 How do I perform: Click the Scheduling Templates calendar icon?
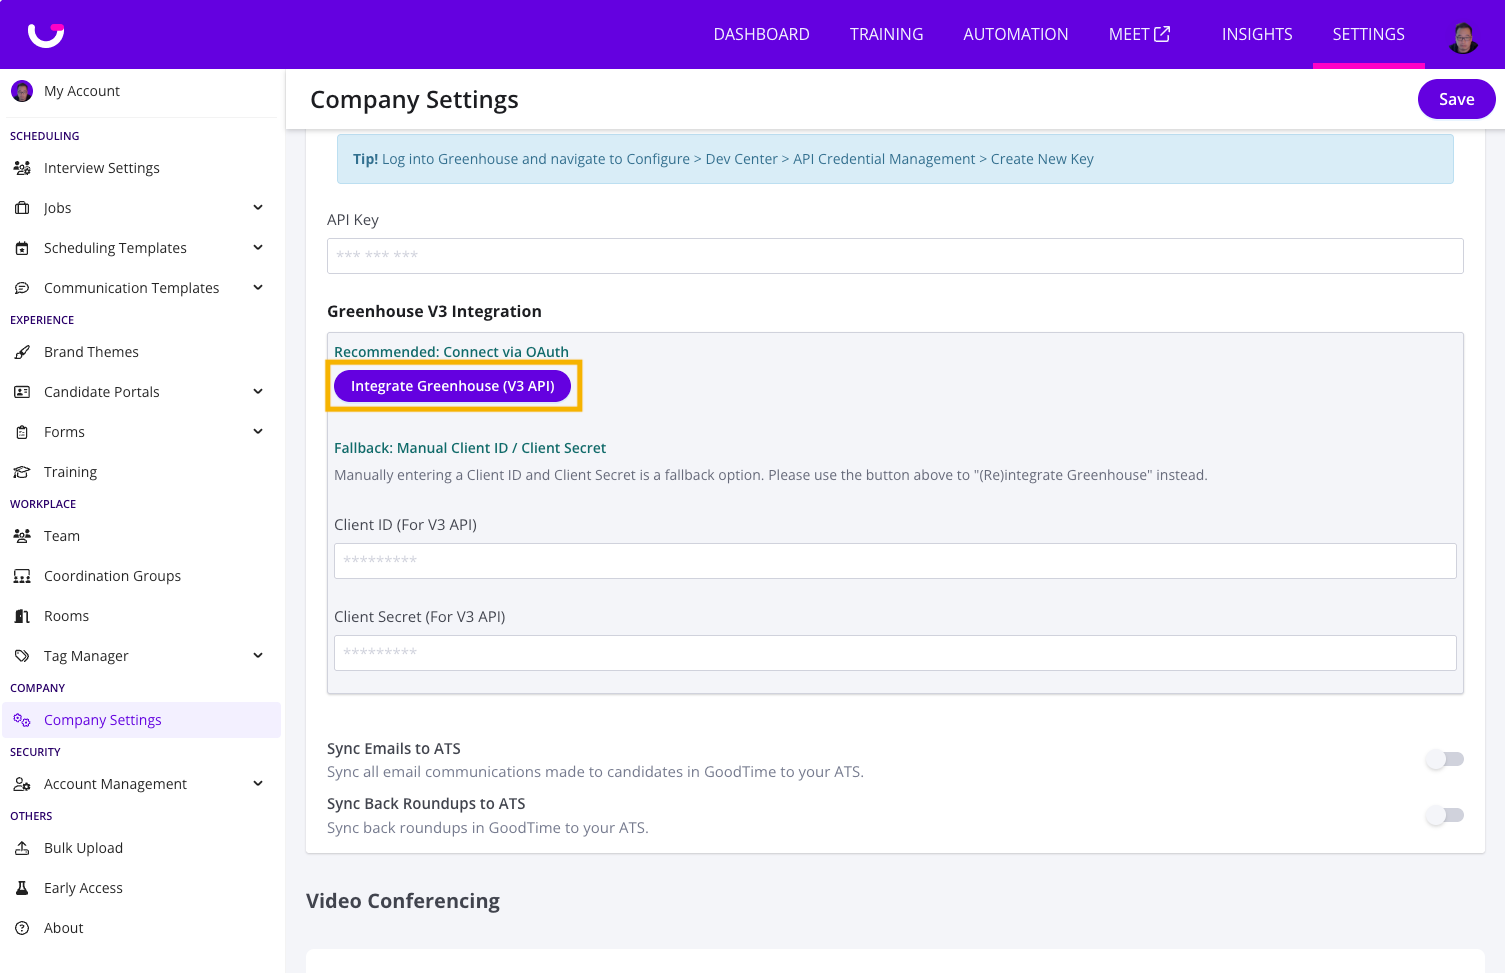(x=22, y=248)
